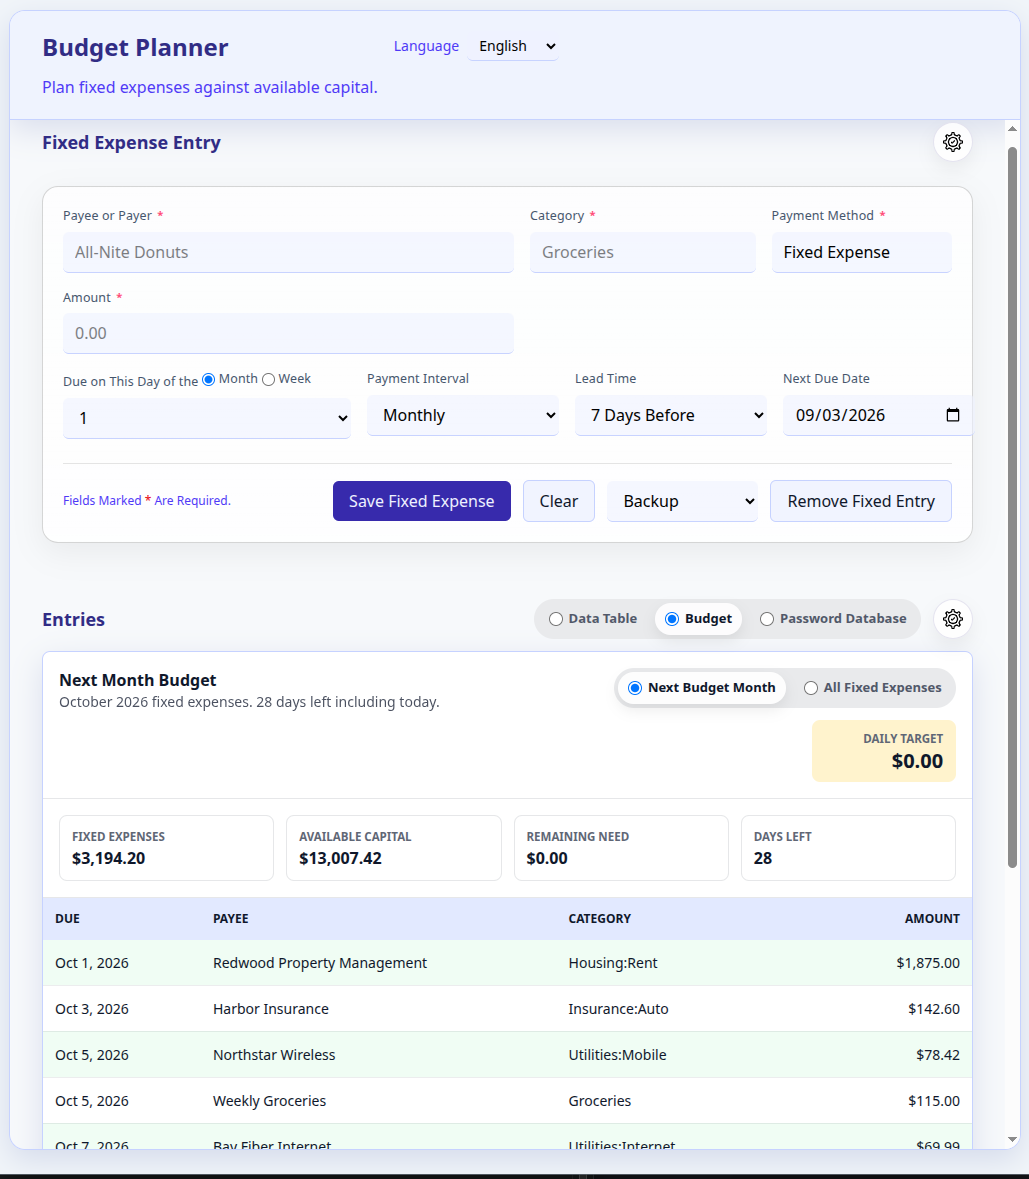Click scrollbar up arrow
This screenshot has height=1179, width=1029.
click(1012, 129)
